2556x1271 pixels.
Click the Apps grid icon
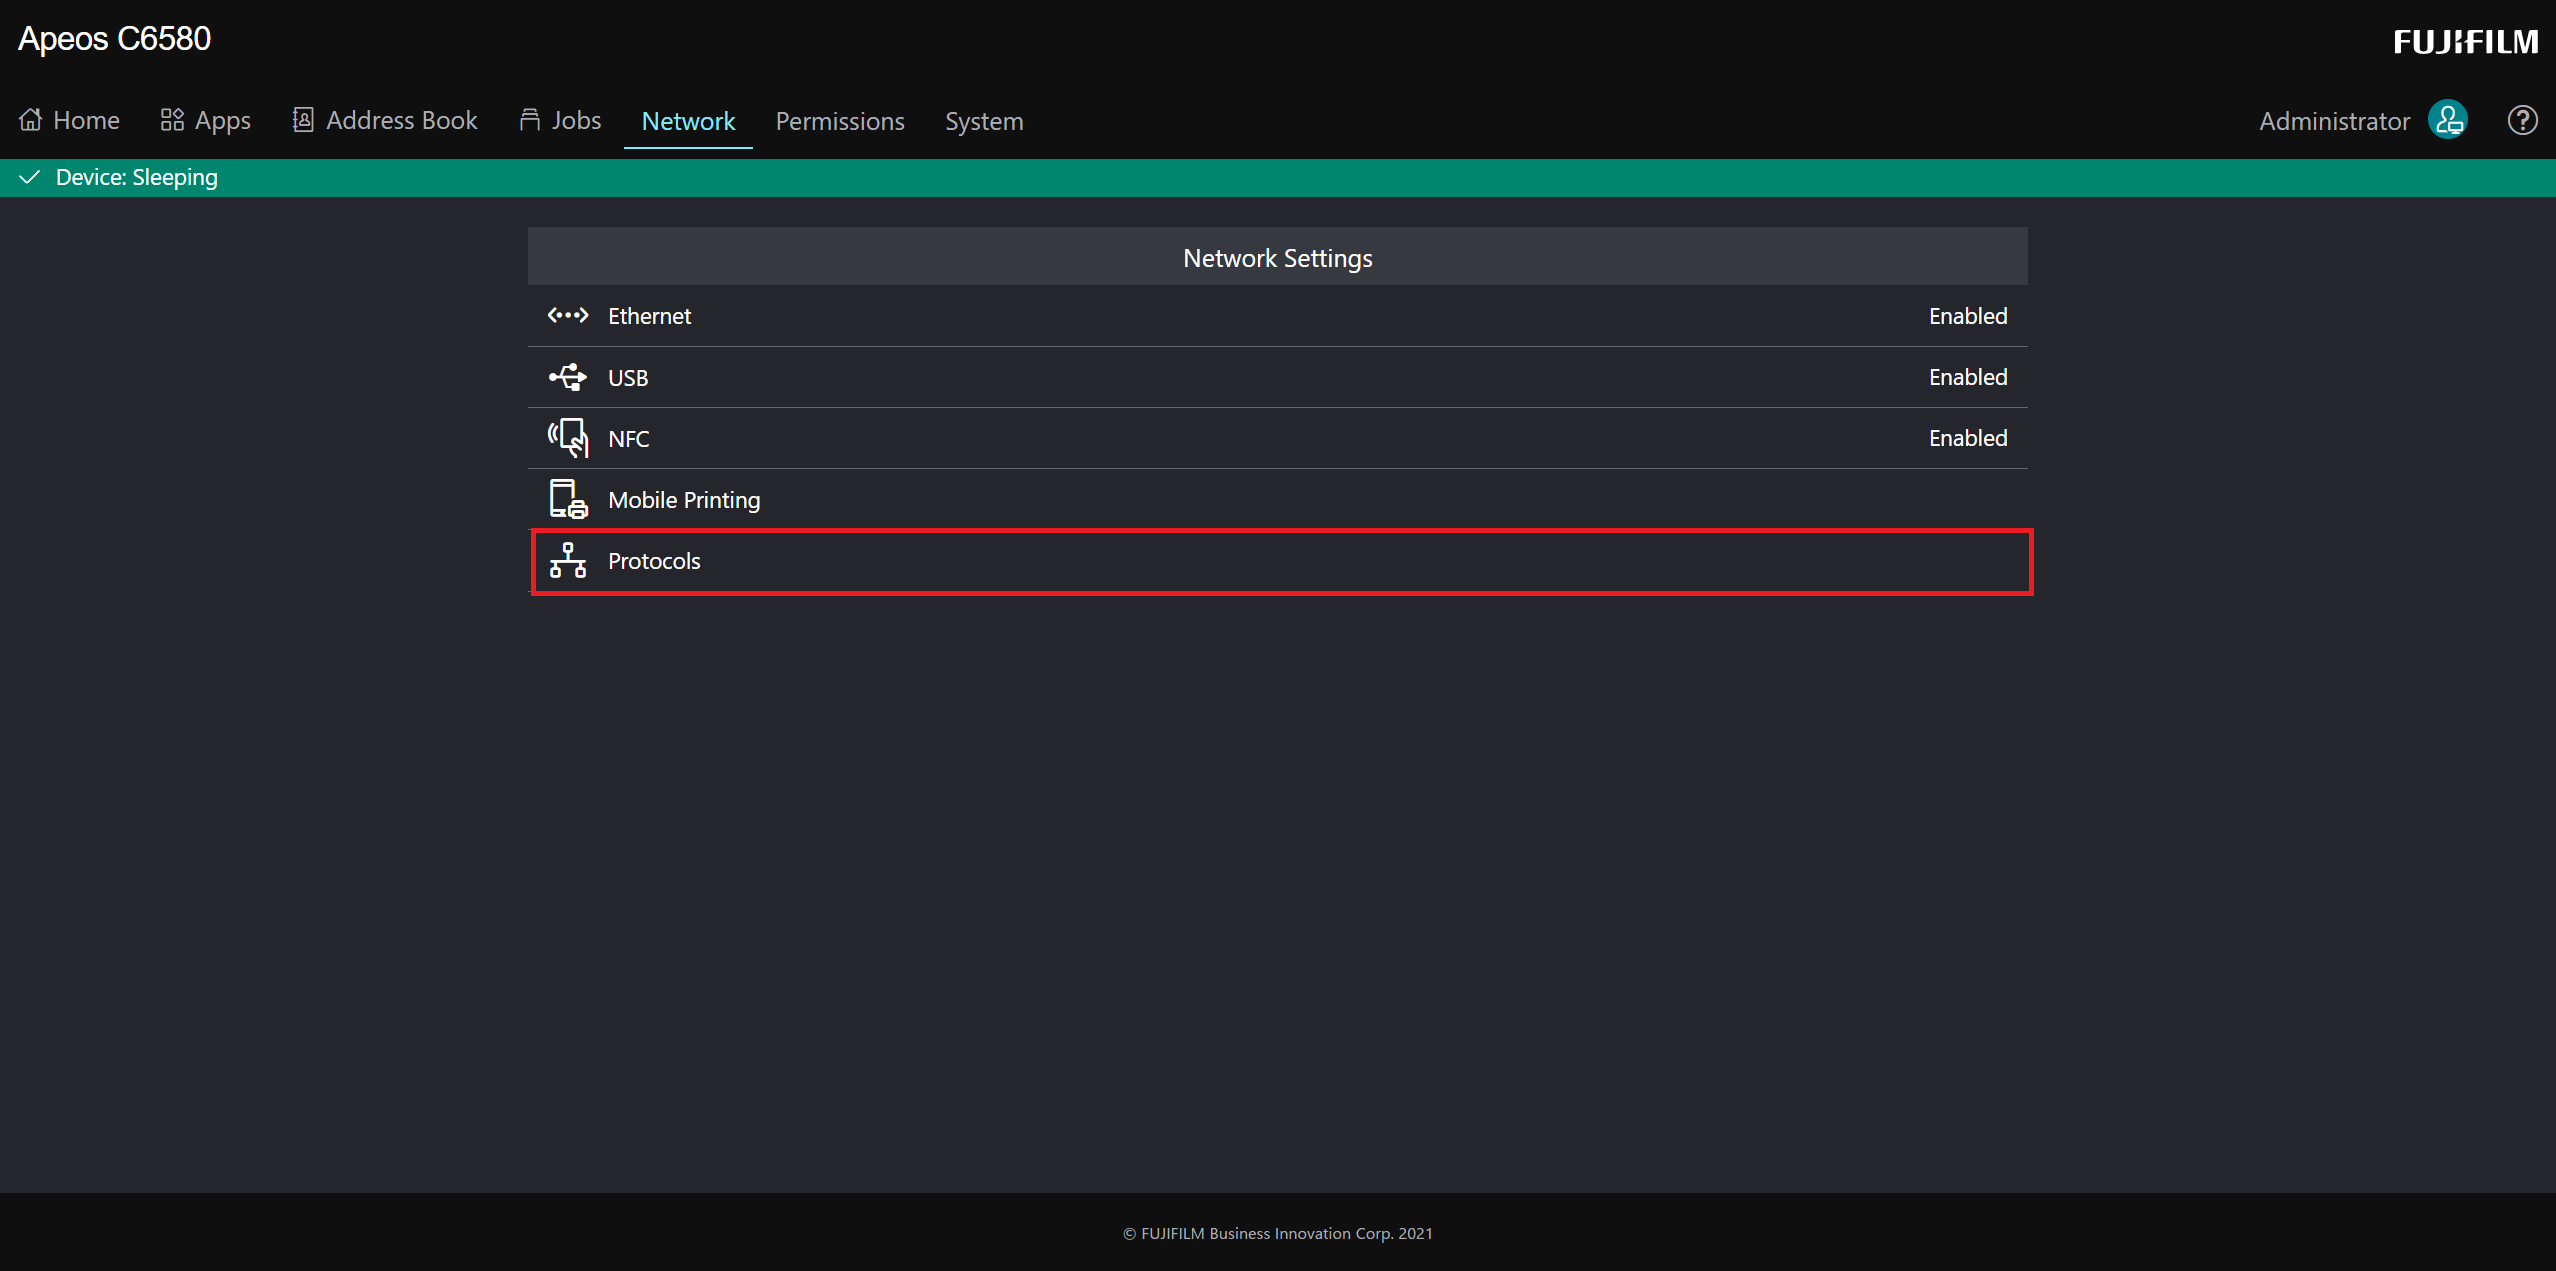172,120
